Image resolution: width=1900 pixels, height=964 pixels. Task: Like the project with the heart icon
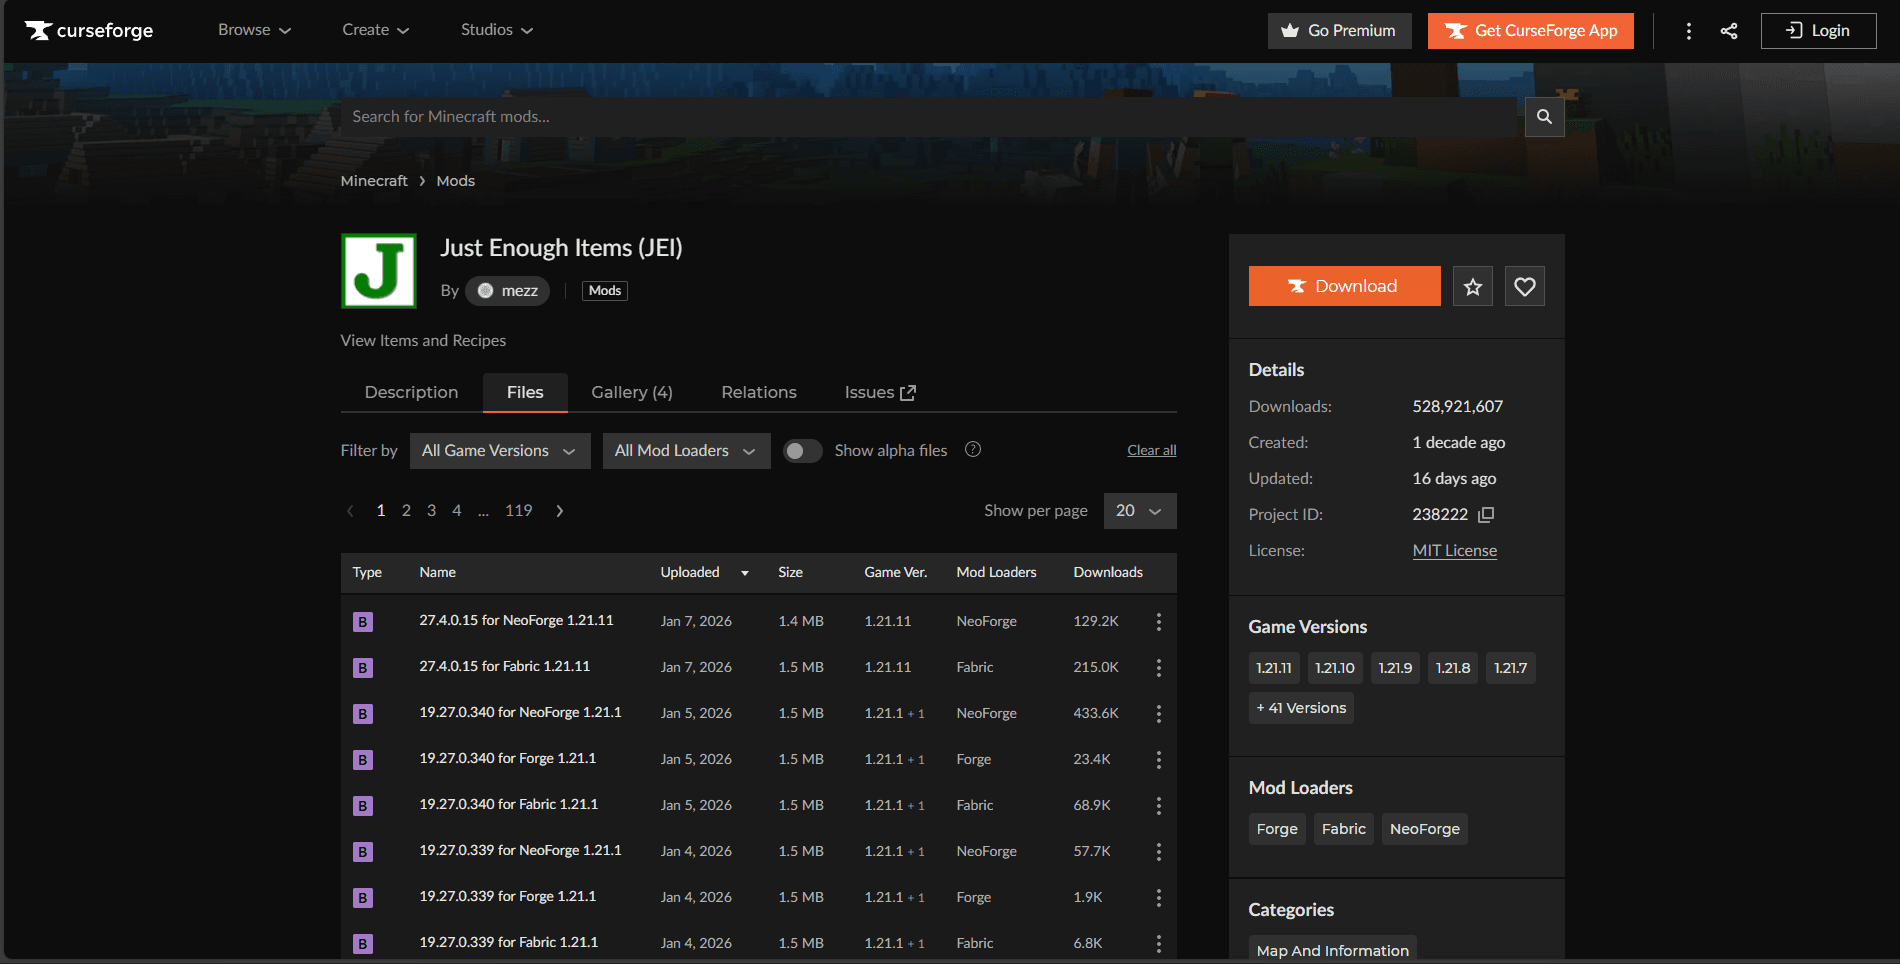[1525, 287]
